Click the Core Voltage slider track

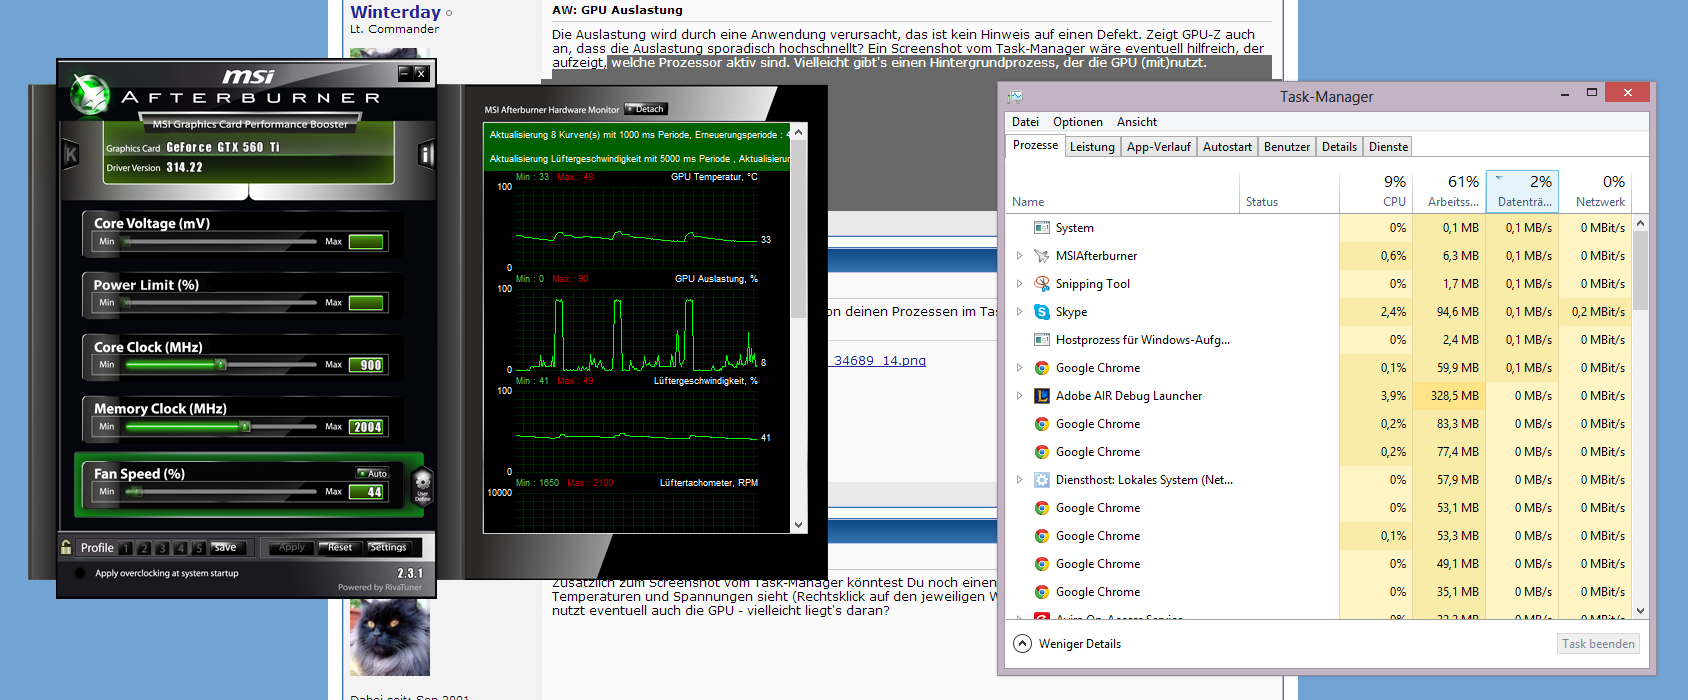point(221,241)
